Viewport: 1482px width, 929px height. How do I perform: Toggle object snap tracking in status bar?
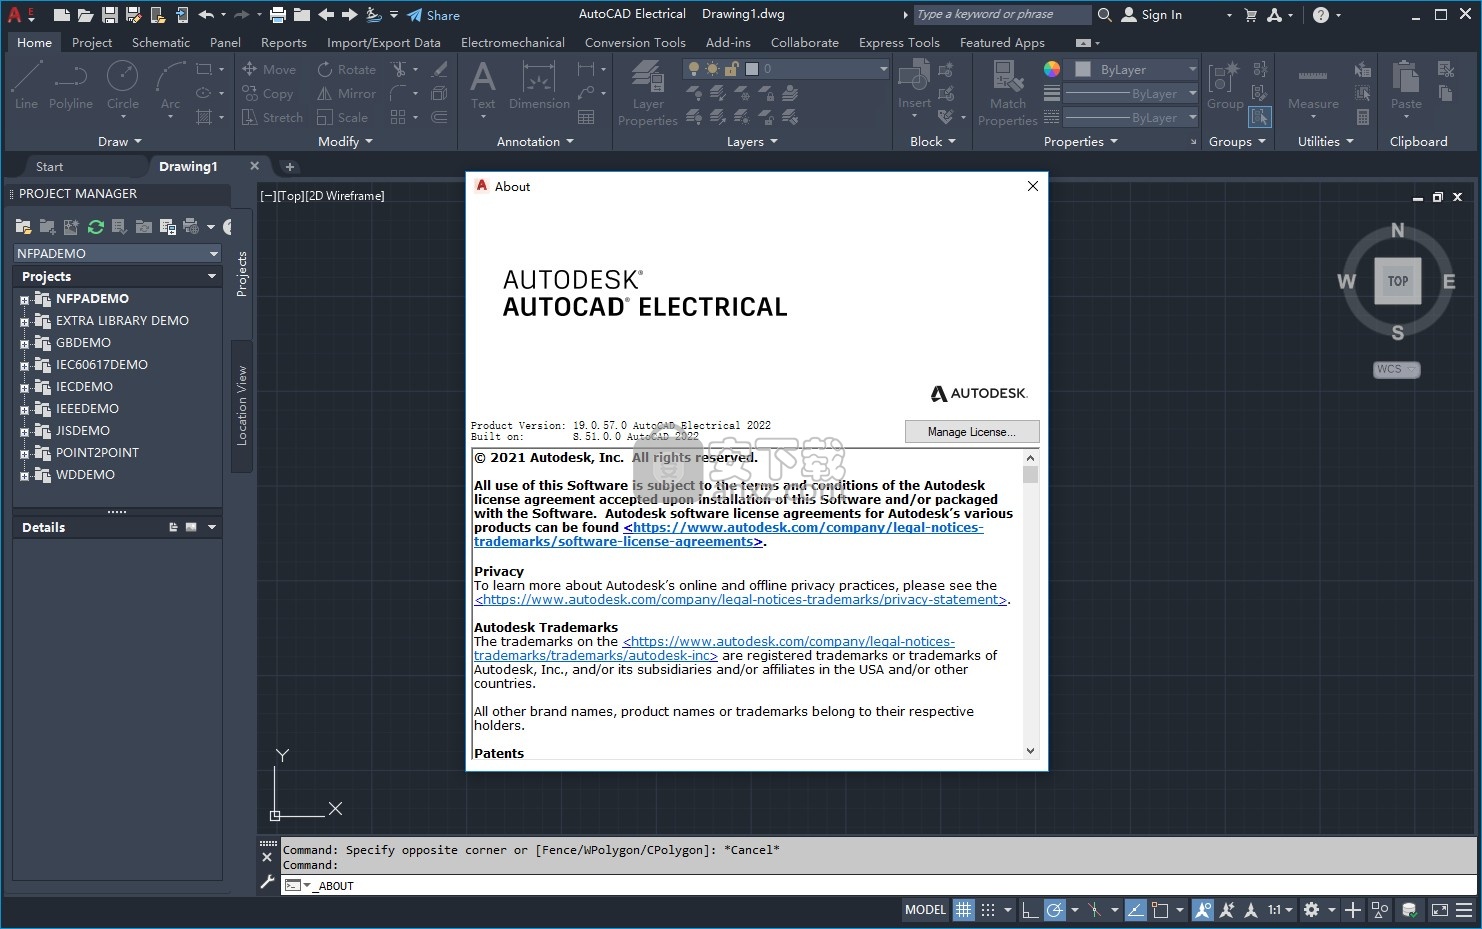tap(1136, 910)
